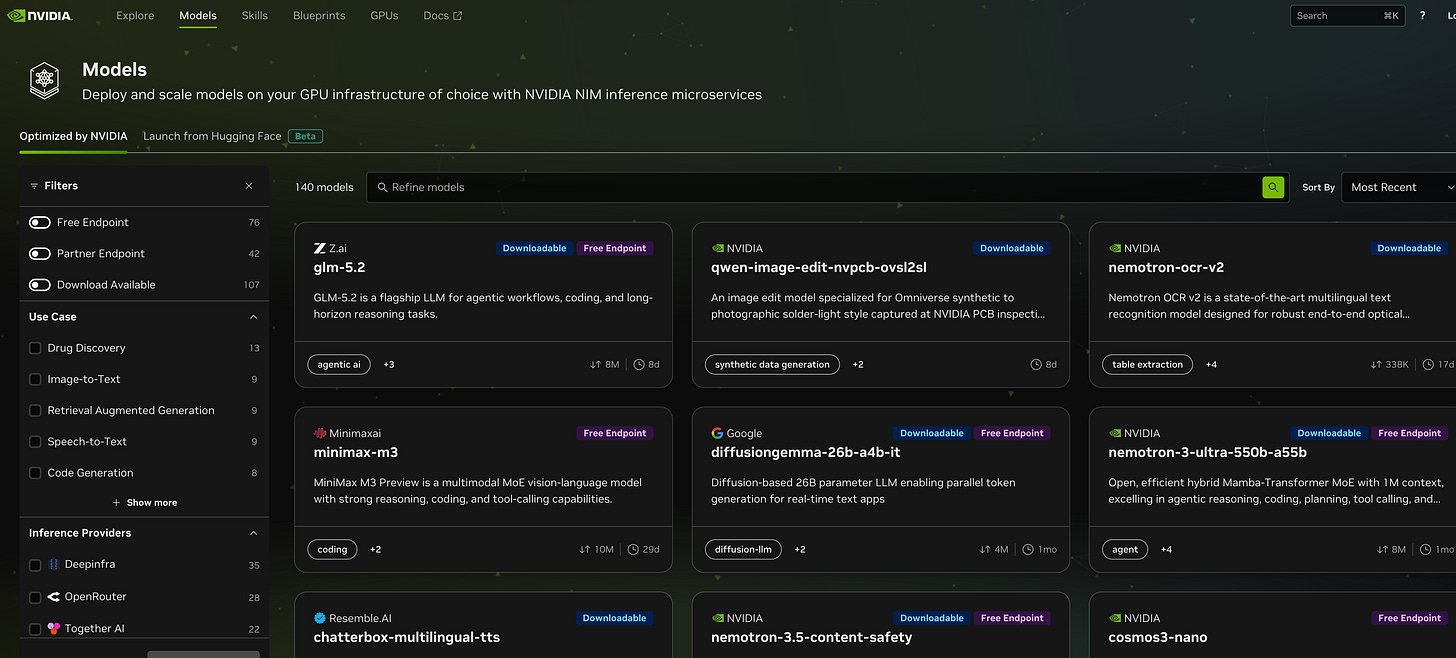Check the Image-to-Text use case
The image size is (1456, 658).
click(35, 379)
